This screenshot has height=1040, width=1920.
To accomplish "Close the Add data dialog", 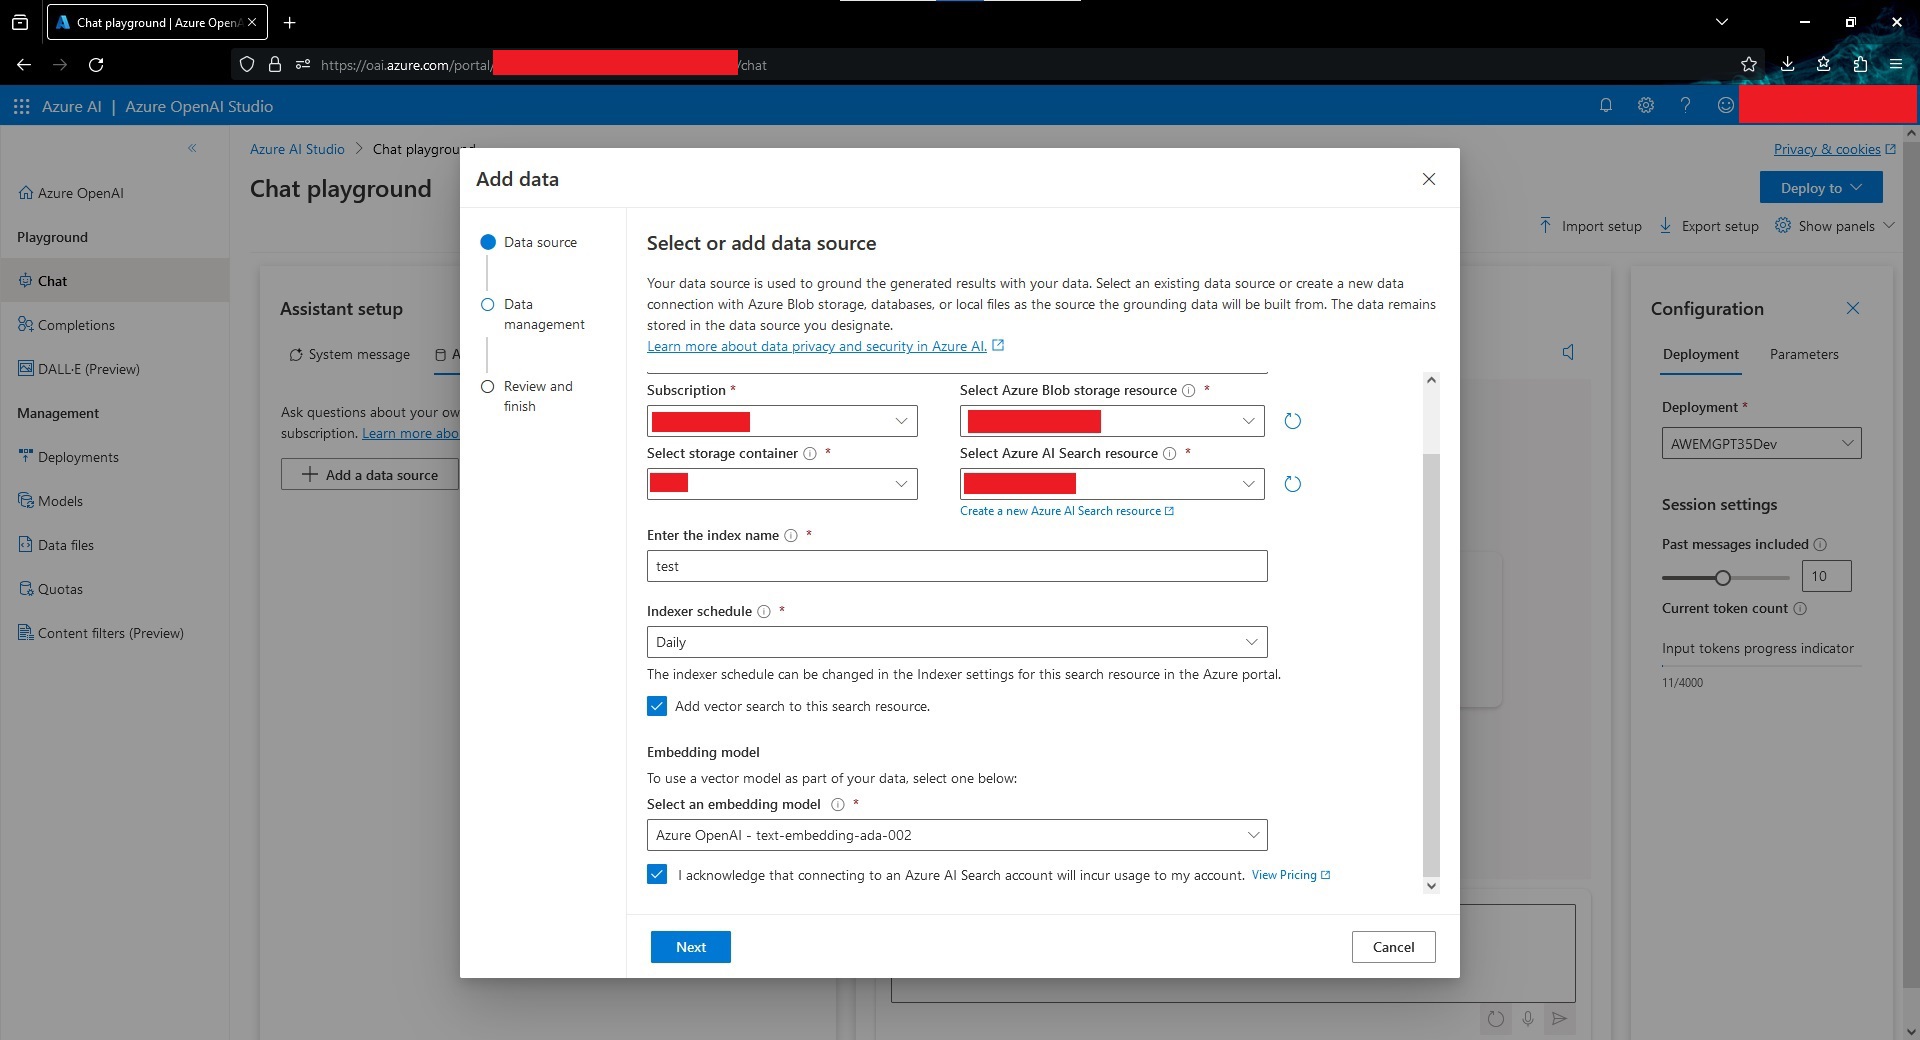I will 1429,179.
